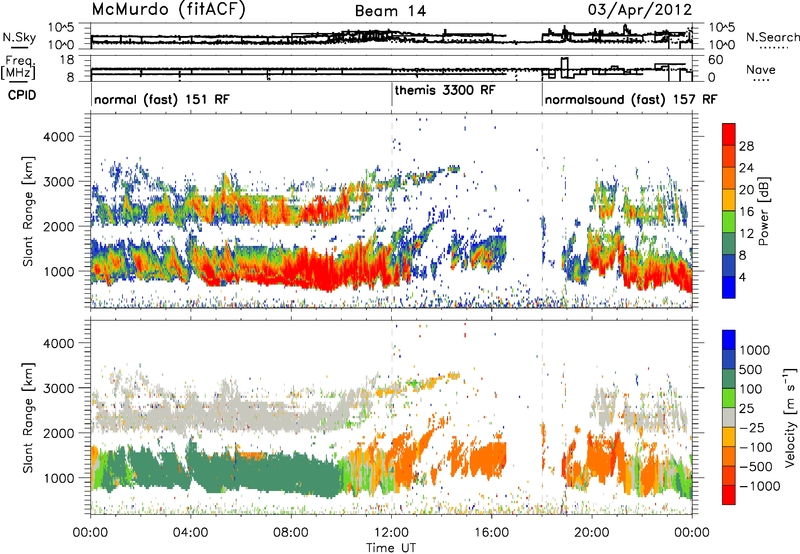Image resolution: width=800 pixels, height=554 pixels.
Task: Click the "16:00" time tick label
Action: 491,533
